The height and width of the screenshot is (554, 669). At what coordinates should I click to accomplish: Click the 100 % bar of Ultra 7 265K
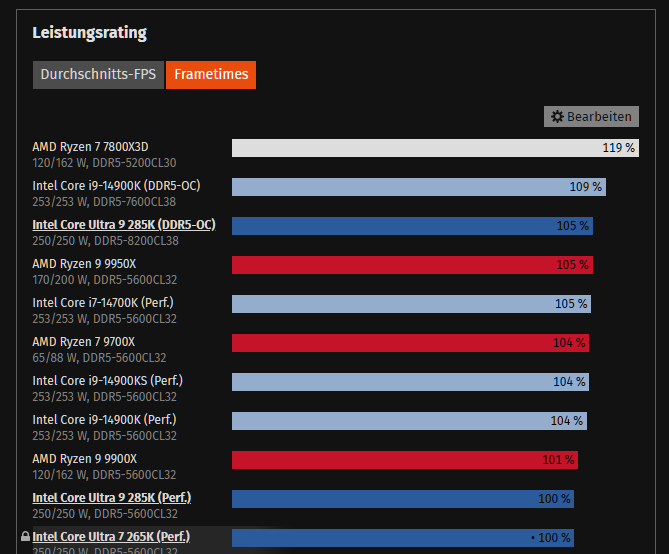pos(403,538)
